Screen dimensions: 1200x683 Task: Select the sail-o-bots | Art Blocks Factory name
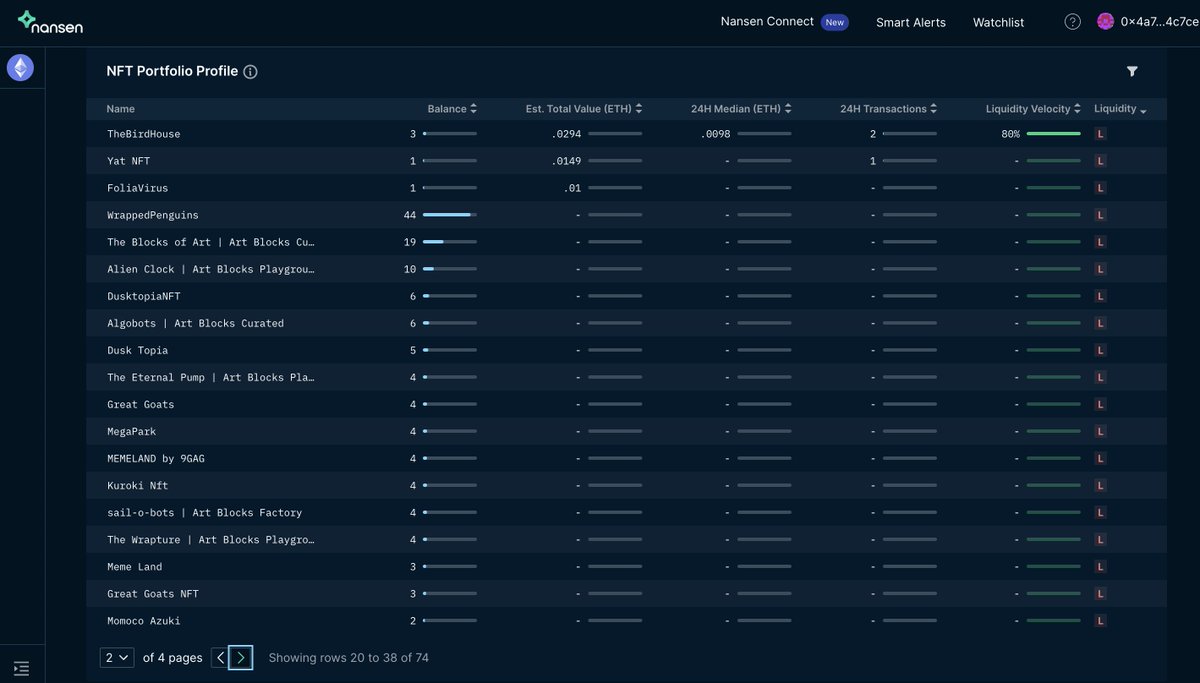pos(205,513)
